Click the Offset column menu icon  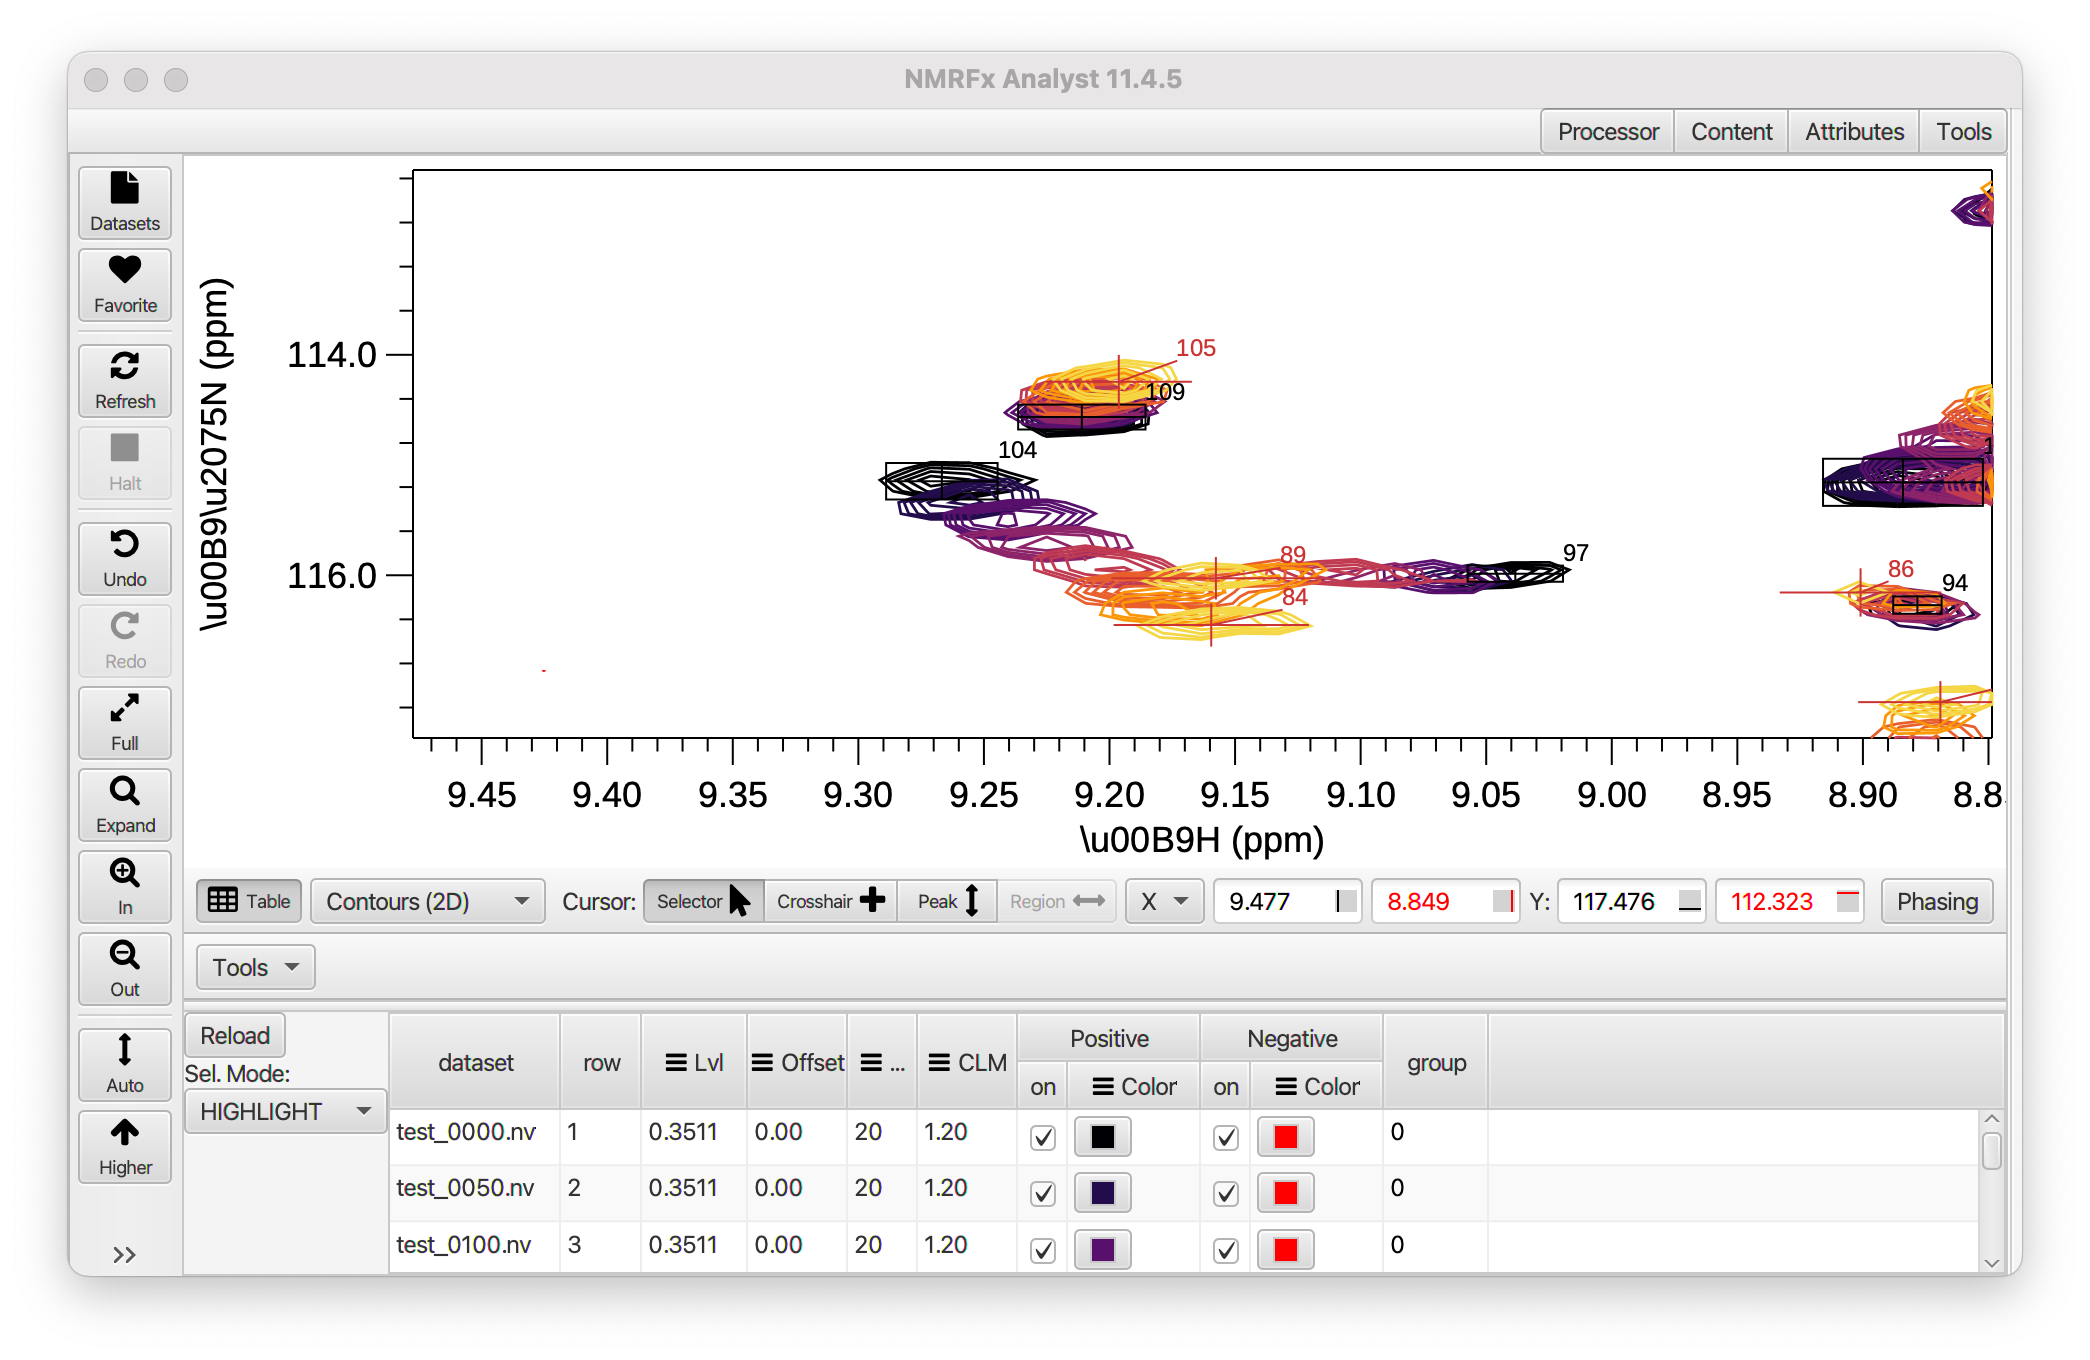pyautogui.click(x=763, y=1063)
